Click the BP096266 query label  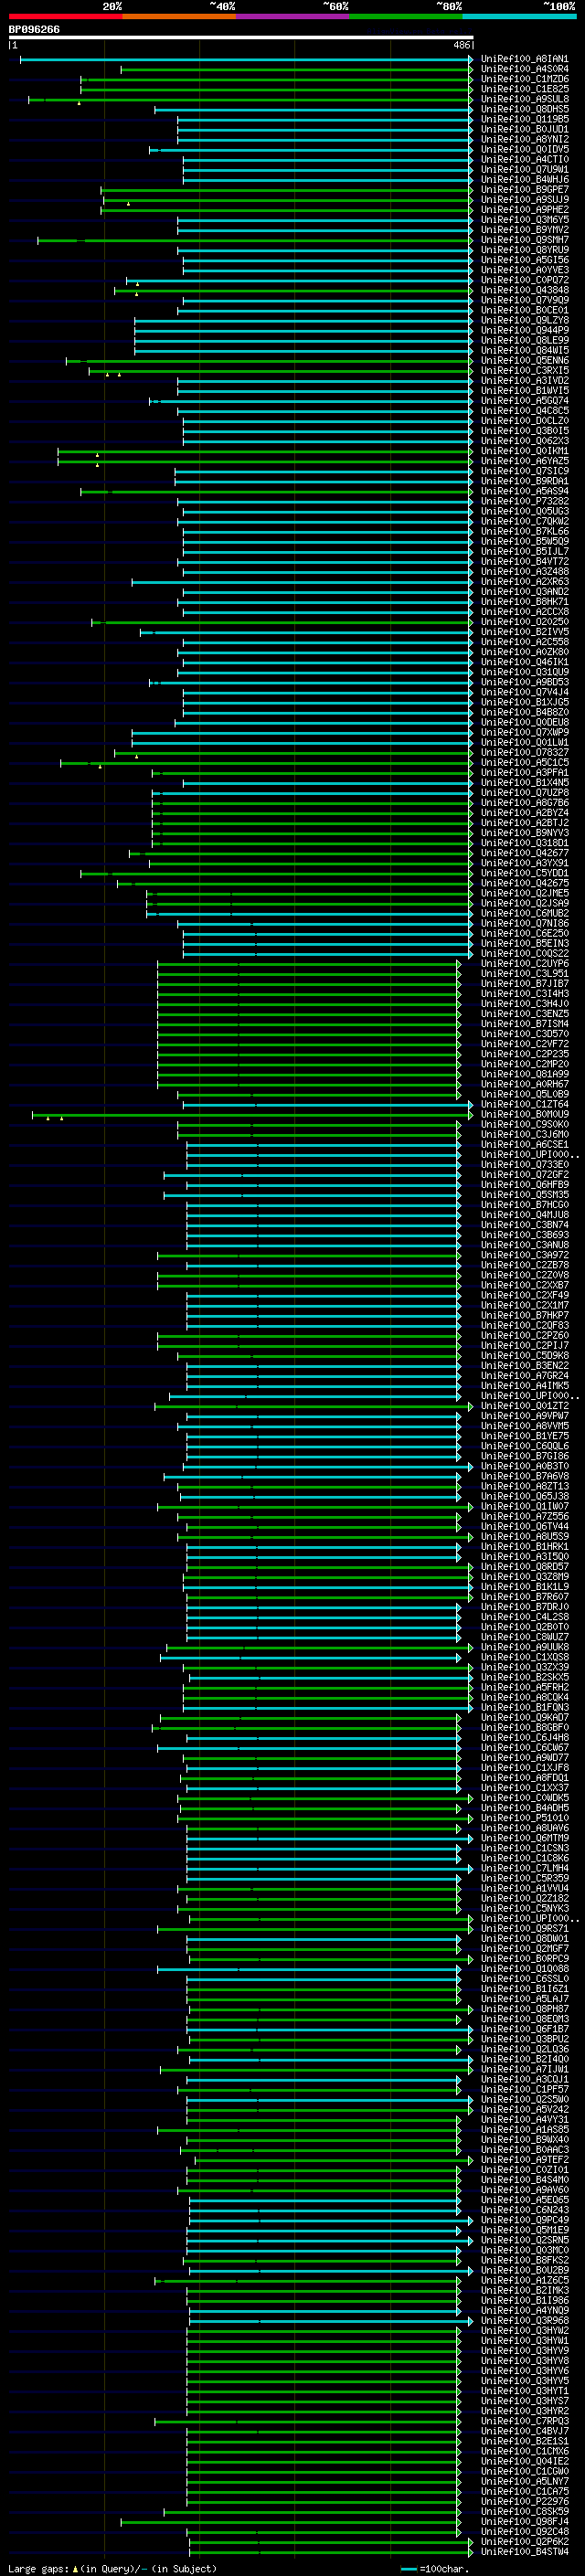pos(34,30)
